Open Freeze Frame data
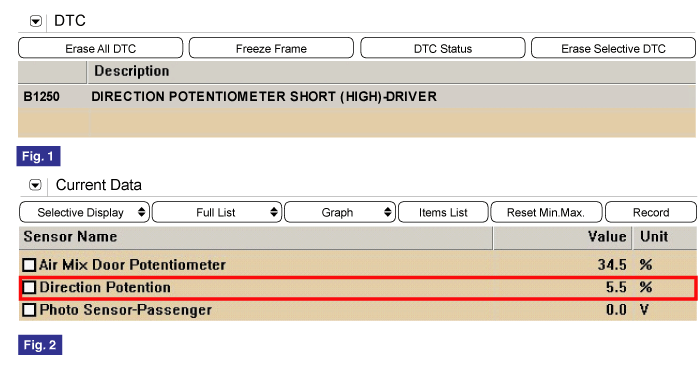The height and width of the screenshot is (369, 700). point(271,48)
